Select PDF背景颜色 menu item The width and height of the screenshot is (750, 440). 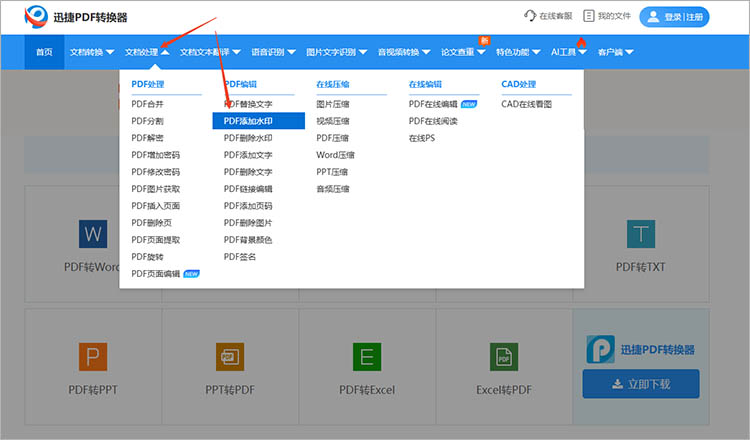point(248,240)
